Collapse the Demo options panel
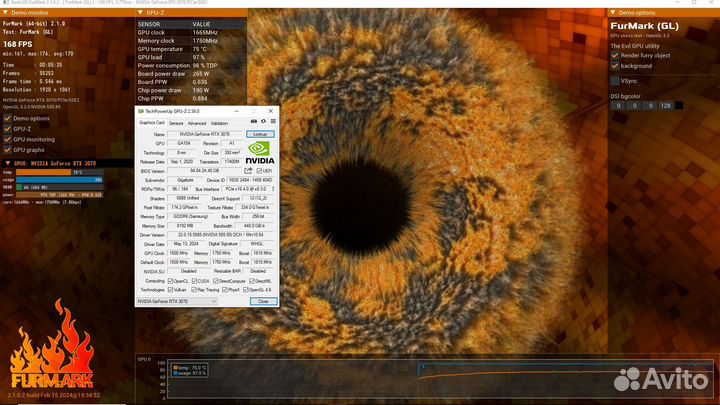720x405 pixels. 613,13
